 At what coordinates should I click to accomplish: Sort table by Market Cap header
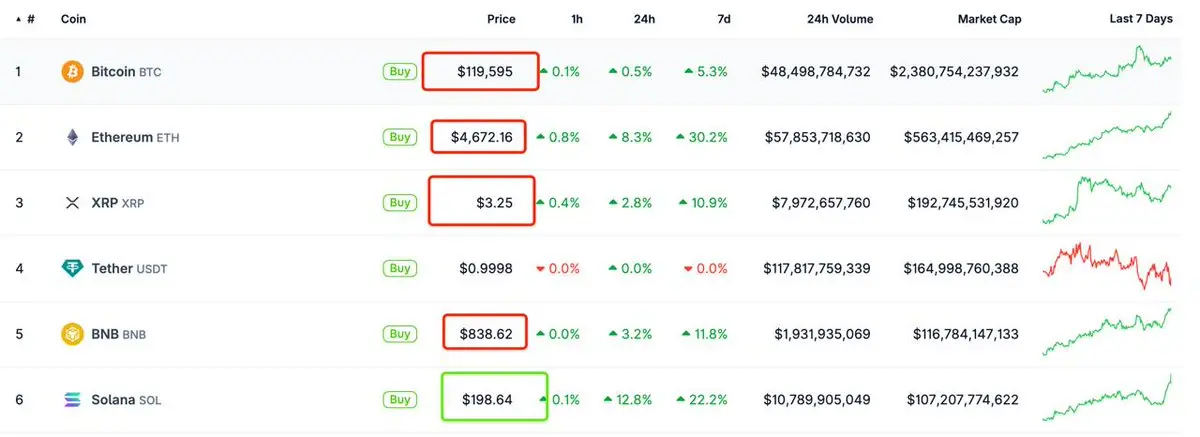coord(989,19)
